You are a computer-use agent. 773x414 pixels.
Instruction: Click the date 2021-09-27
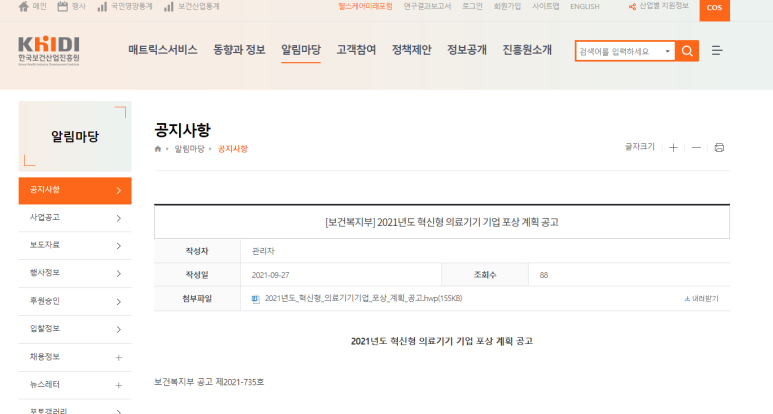(270, 275)
